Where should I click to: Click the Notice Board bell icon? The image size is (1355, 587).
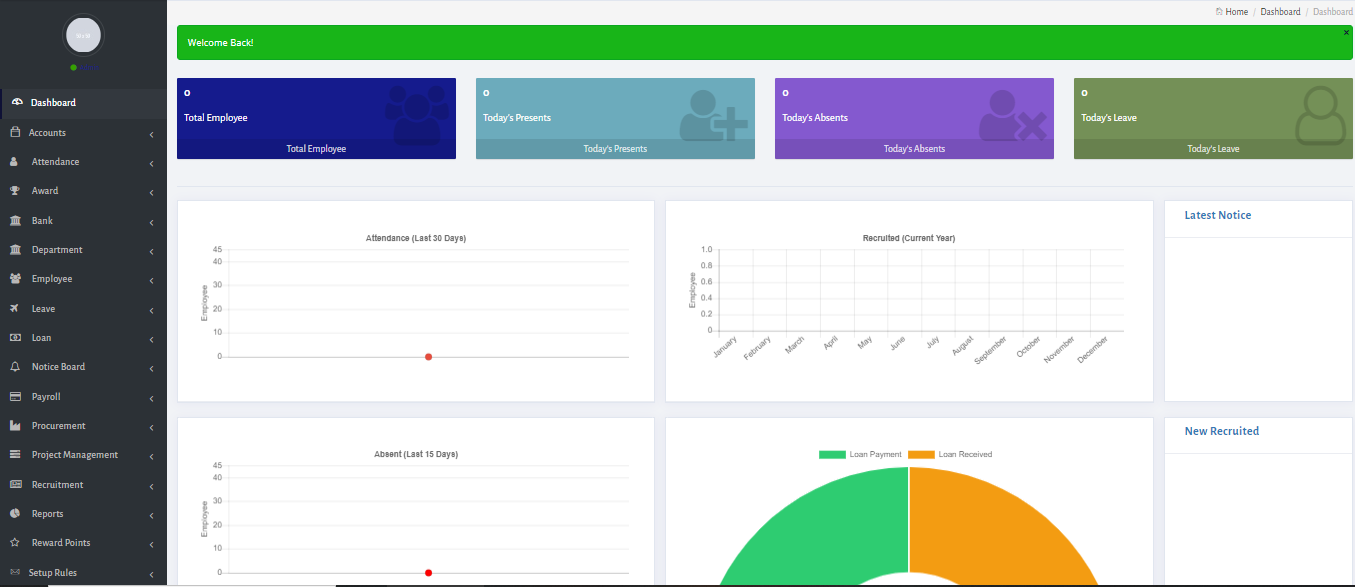[14, 367]
